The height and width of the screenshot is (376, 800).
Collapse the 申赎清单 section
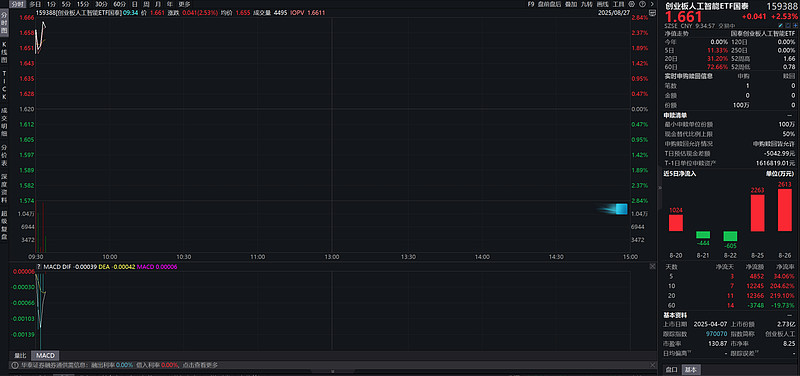click(790, 115)
